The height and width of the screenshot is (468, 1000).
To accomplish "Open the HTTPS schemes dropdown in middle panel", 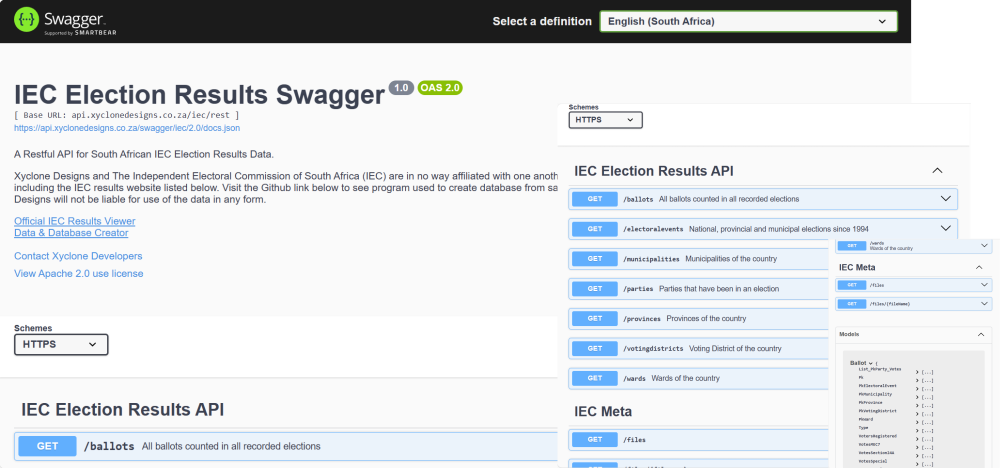I will (x=605, y=119).
